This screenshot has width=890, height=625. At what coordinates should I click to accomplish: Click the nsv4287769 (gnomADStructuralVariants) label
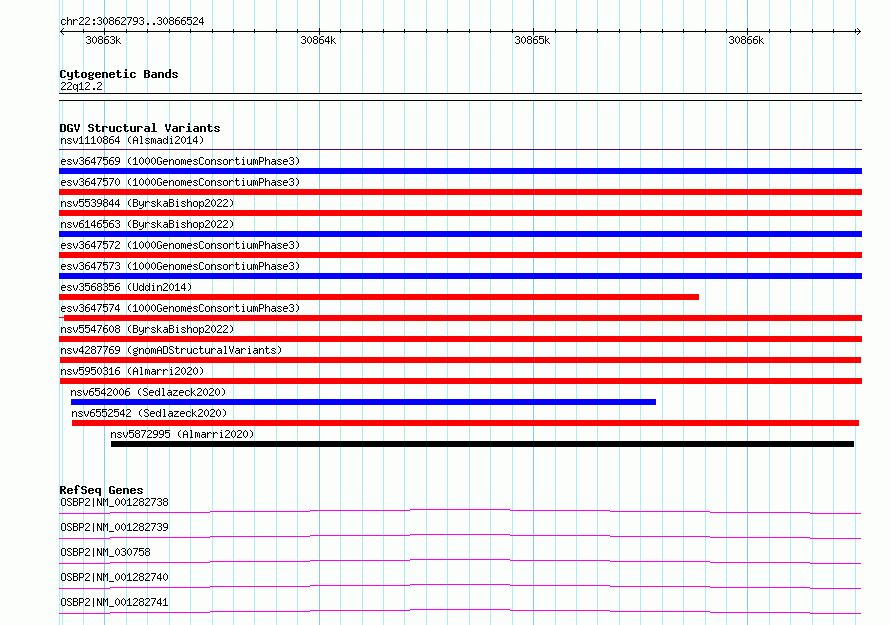171,350
